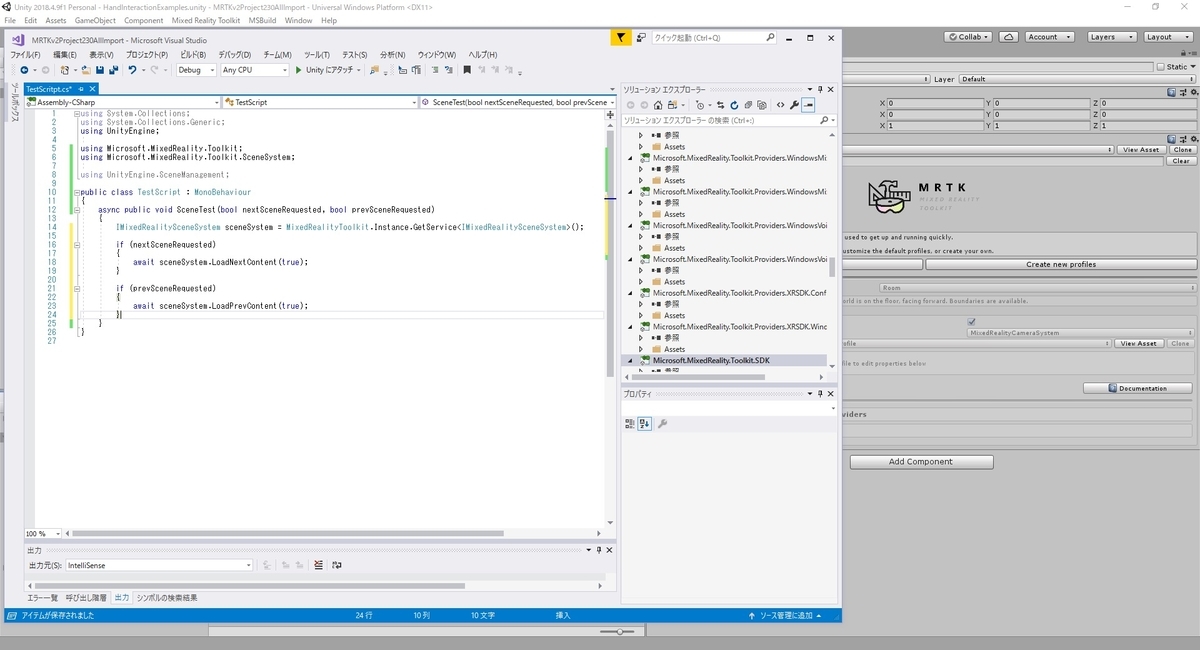Click the Quick Launch search field
The image size is (1200, 650).
(x=714, y=38)
